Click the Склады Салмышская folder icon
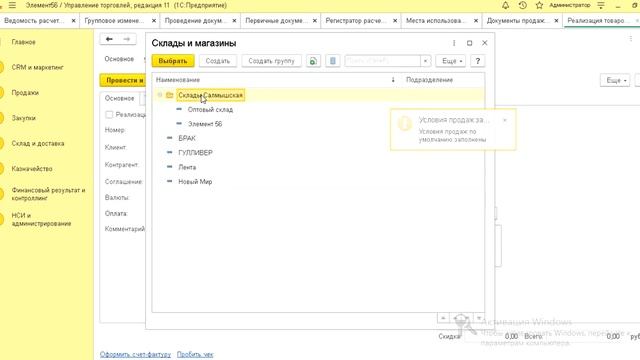Viewport: 640px width, 360px height. [169, 95]
